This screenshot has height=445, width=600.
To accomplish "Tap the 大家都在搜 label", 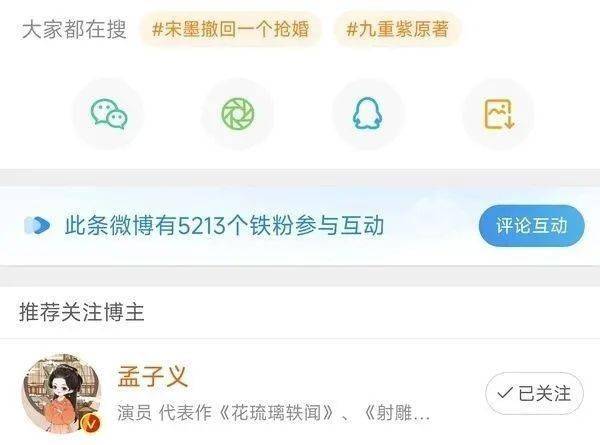I will pos(74,29).
